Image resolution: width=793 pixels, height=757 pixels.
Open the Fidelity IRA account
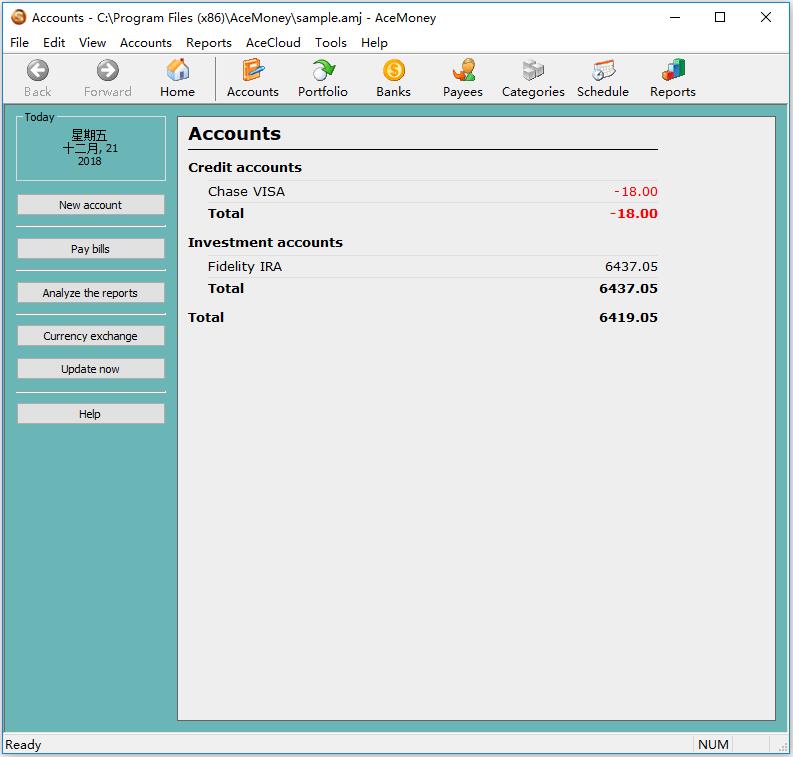(x=244, y=267)
